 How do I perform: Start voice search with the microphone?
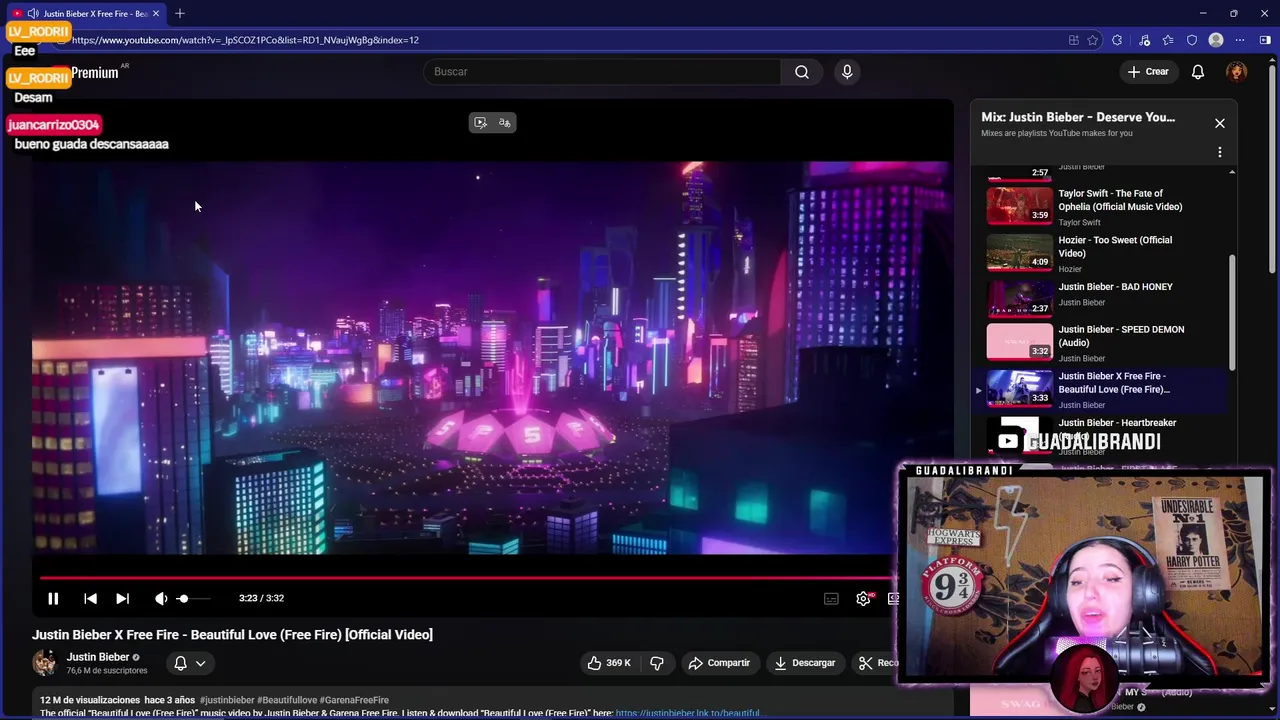pyautogui.click(x=847, y=72)
